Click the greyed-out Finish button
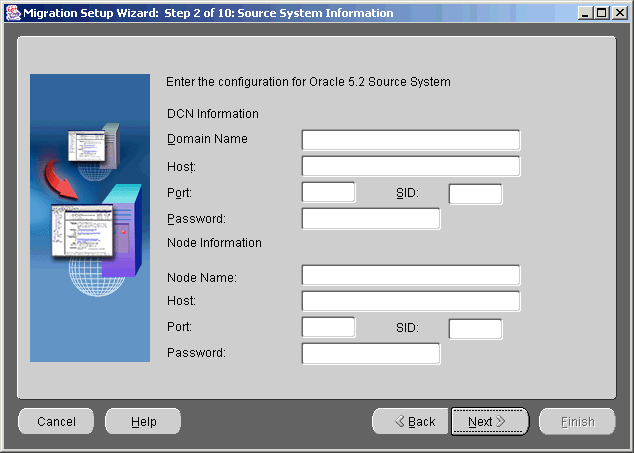634x453 pixels. 577,421
